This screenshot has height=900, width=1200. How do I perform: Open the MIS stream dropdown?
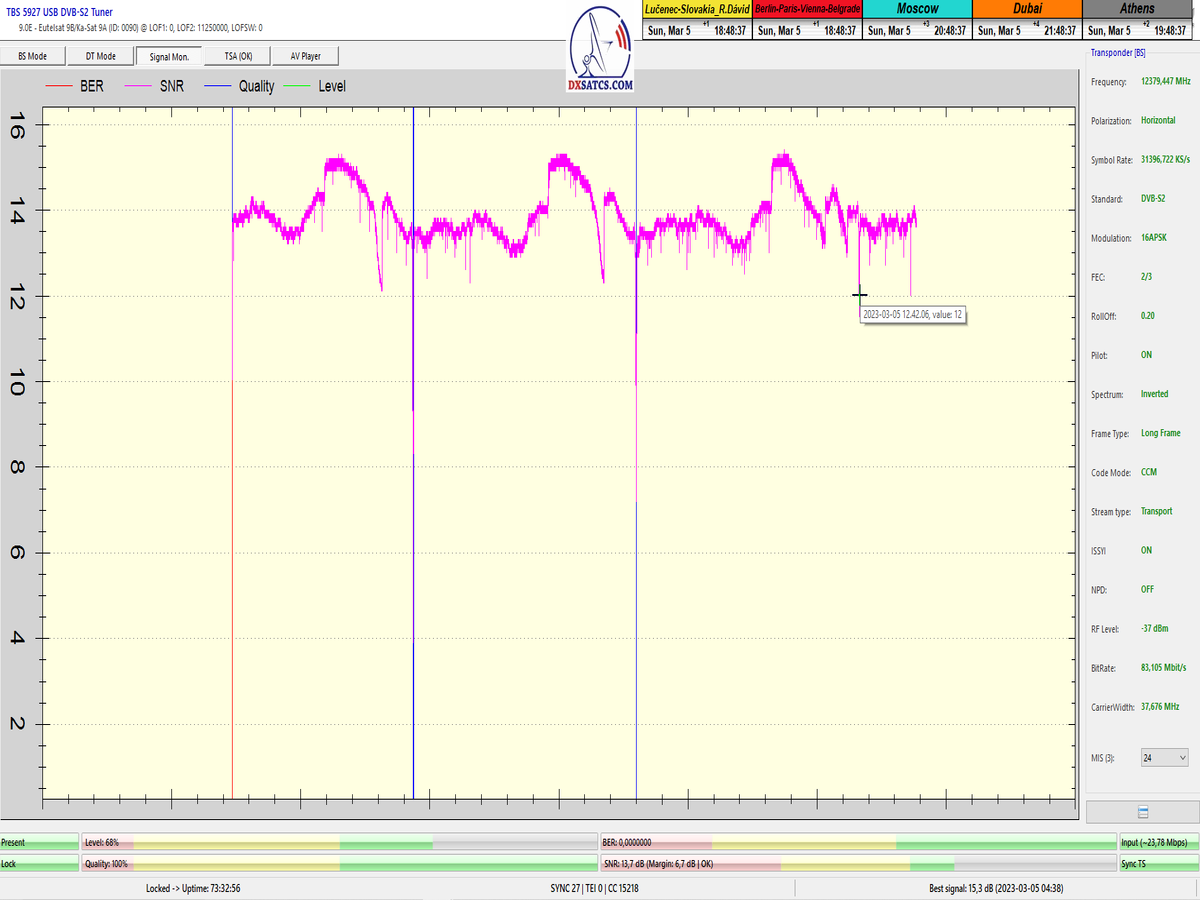(1164, 758)
